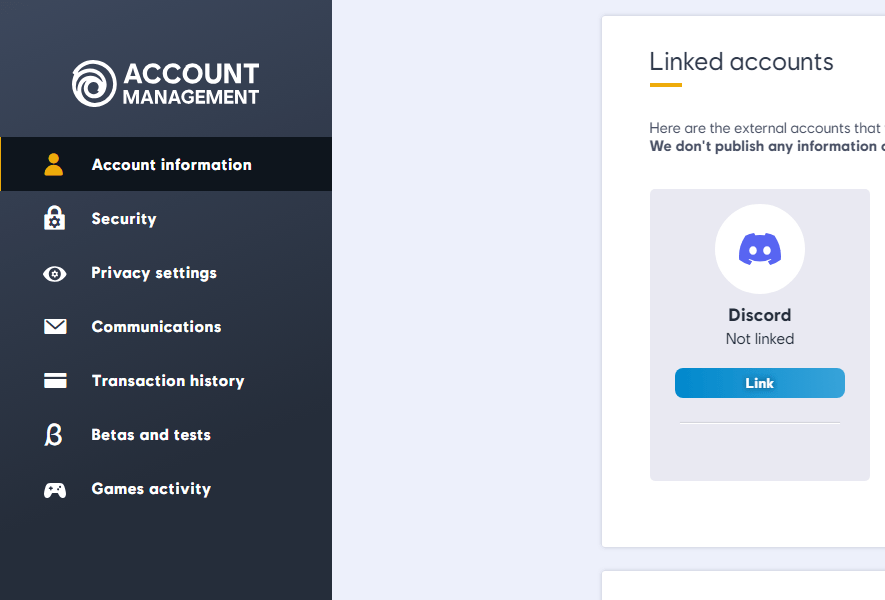
Task: Click the orange person icon in sidebar
Action: [x=54, y=165]
